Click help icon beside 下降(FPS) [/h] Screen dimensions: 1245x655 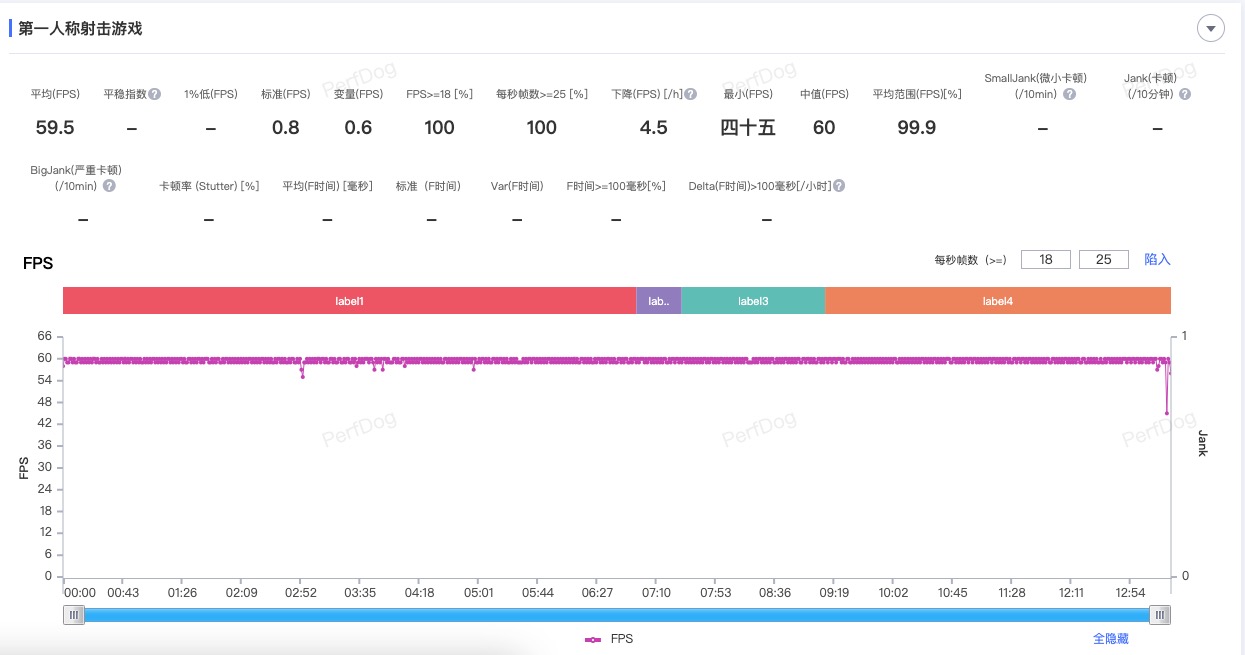(691, 94)
